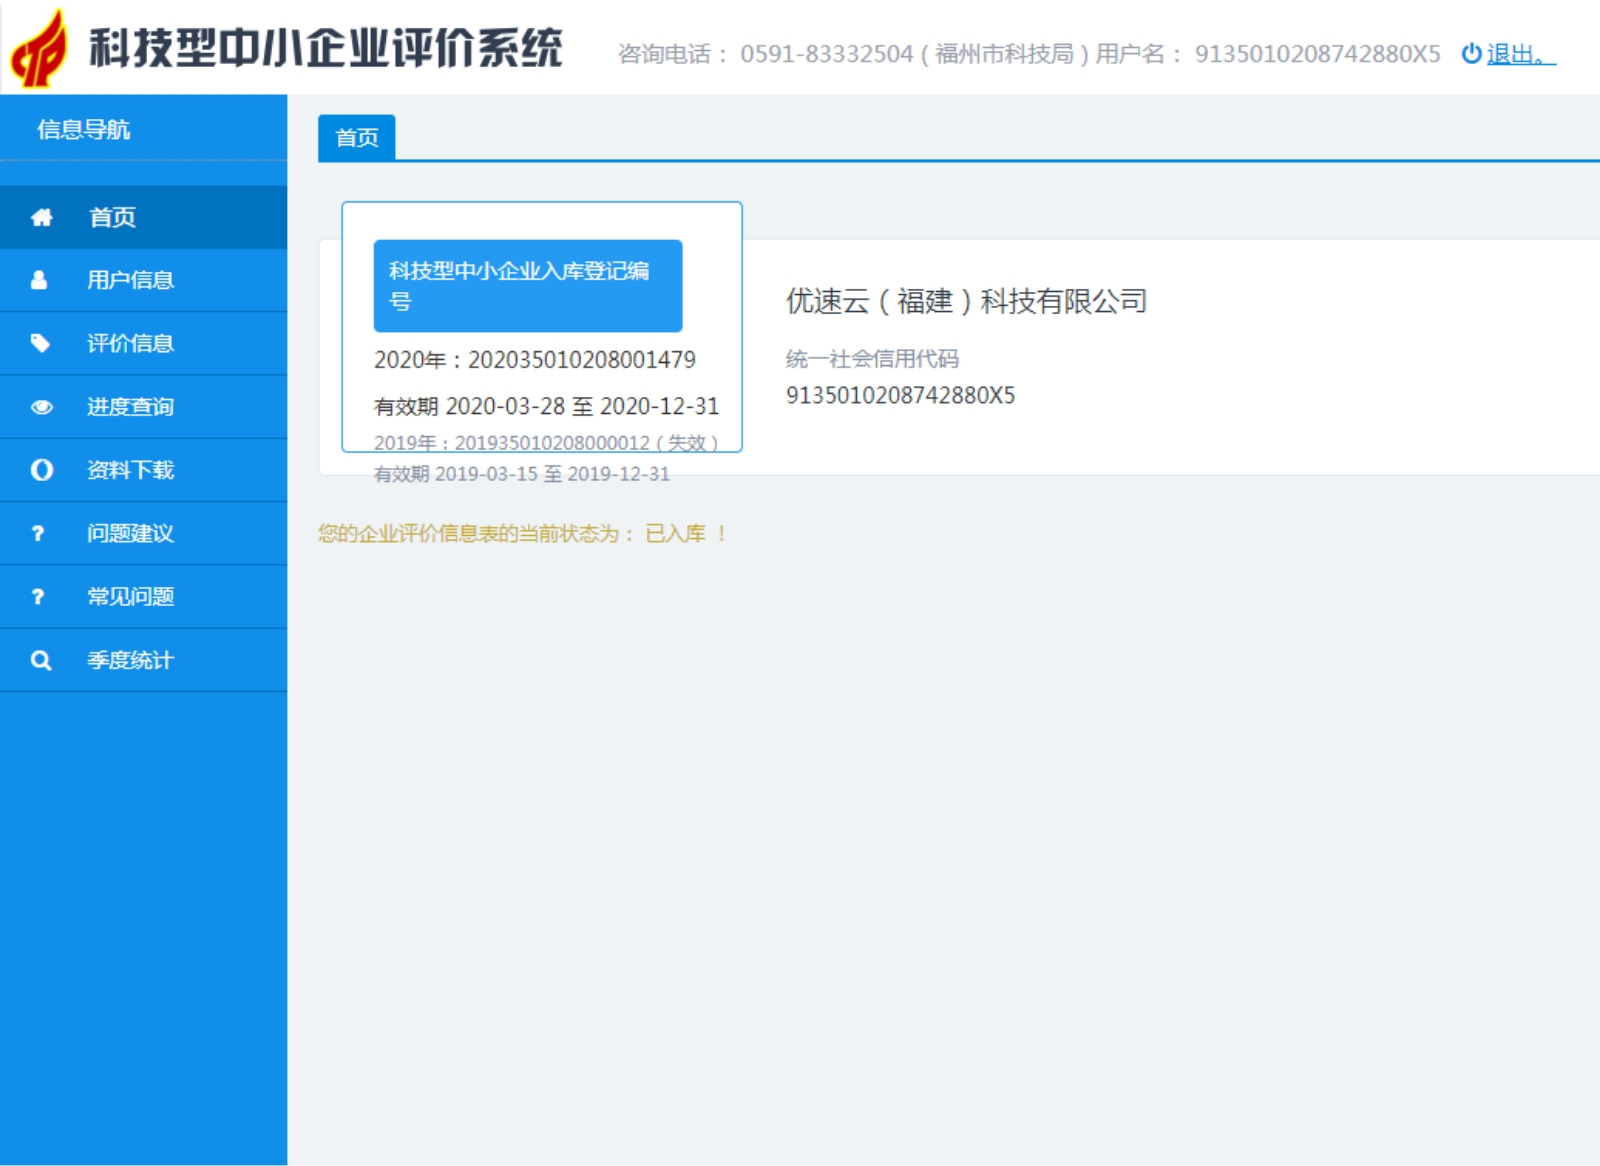The image size is (1600, 1166).
Task: Open 首页 in the sidebar
Action: pos(143,217)
